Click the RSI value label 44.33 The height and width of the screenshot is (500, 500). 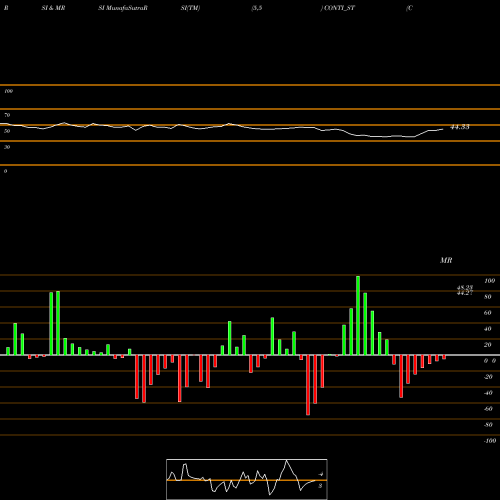tap(460, 127)
